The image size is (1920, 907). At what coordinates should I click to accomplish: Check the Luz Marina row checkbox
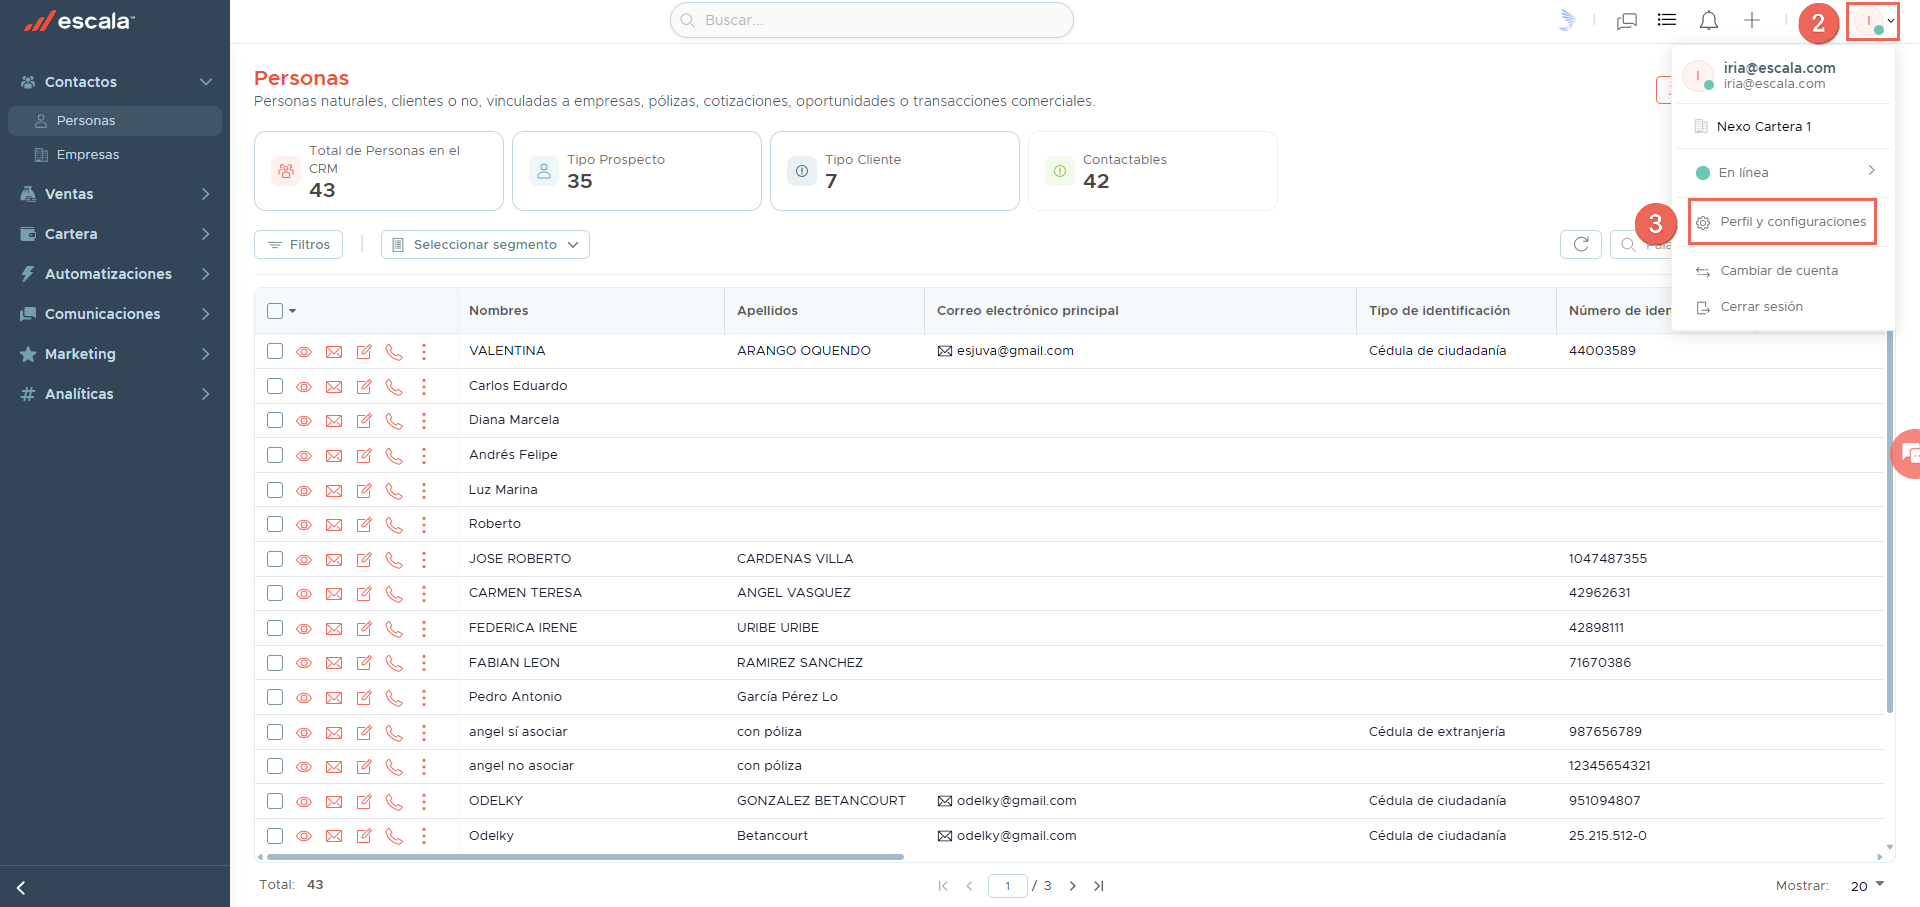275,490
